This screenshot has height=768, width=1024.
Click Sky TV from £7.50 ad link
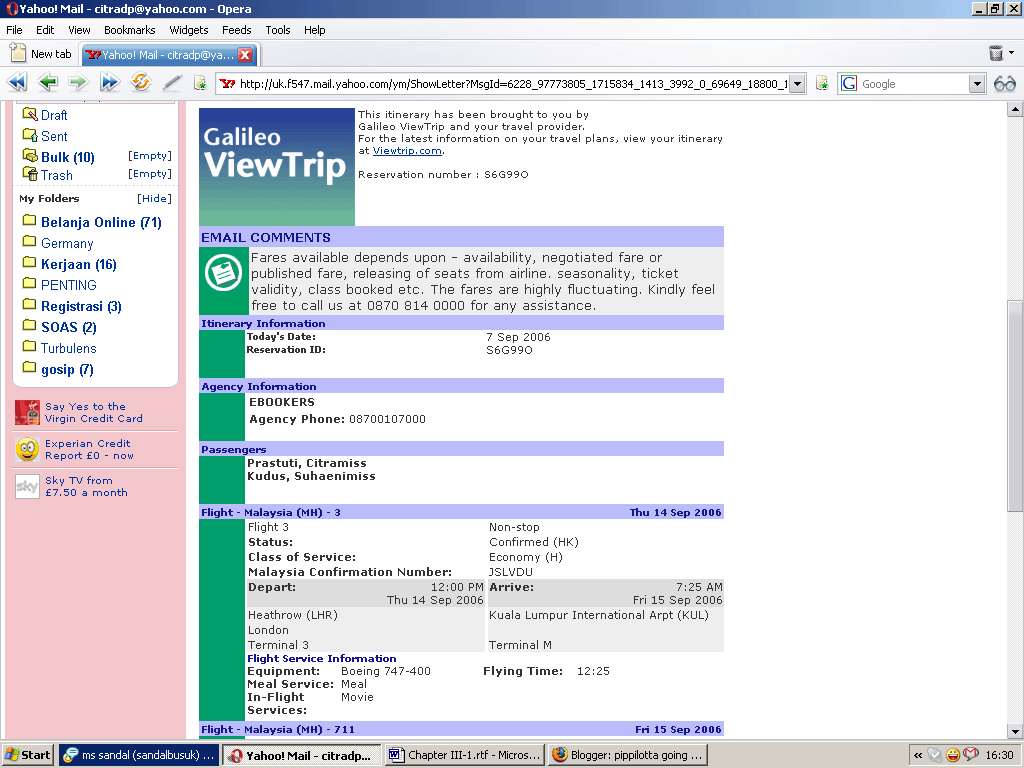tap(86, 487)
